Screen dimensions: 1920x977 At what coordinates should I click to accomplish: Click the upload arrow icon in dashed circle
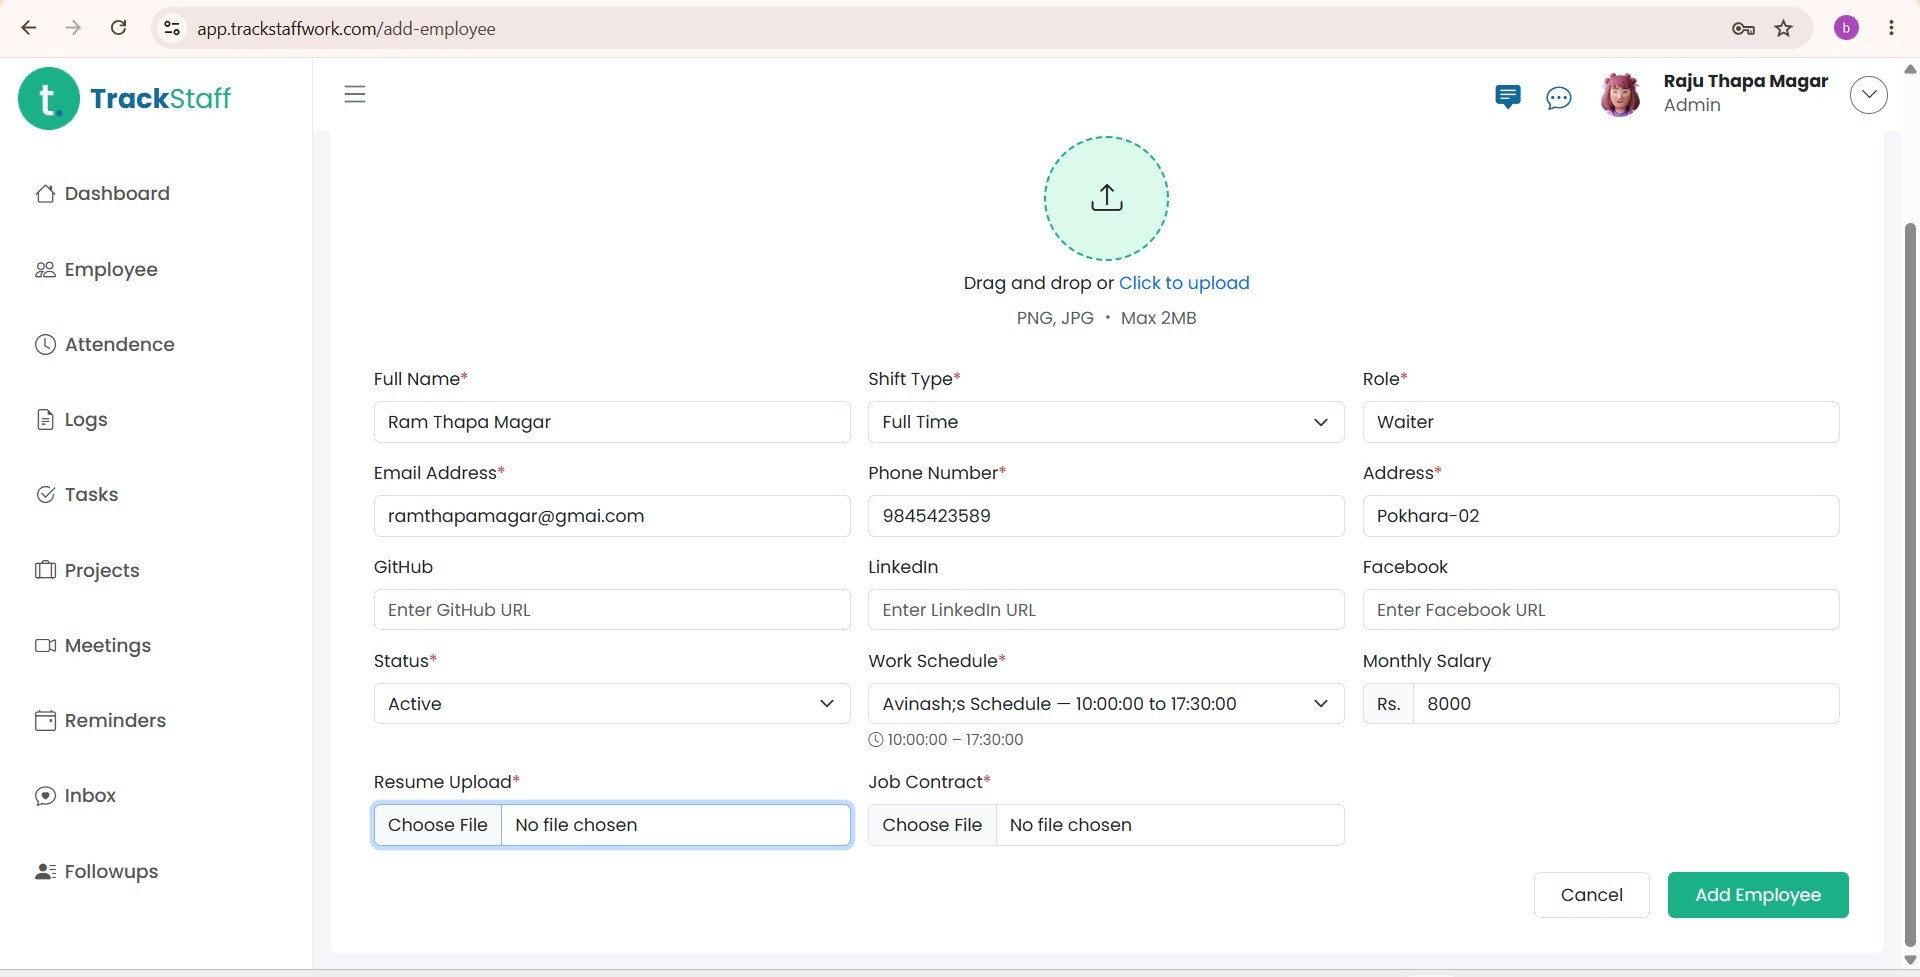(x=1106, y=198)
